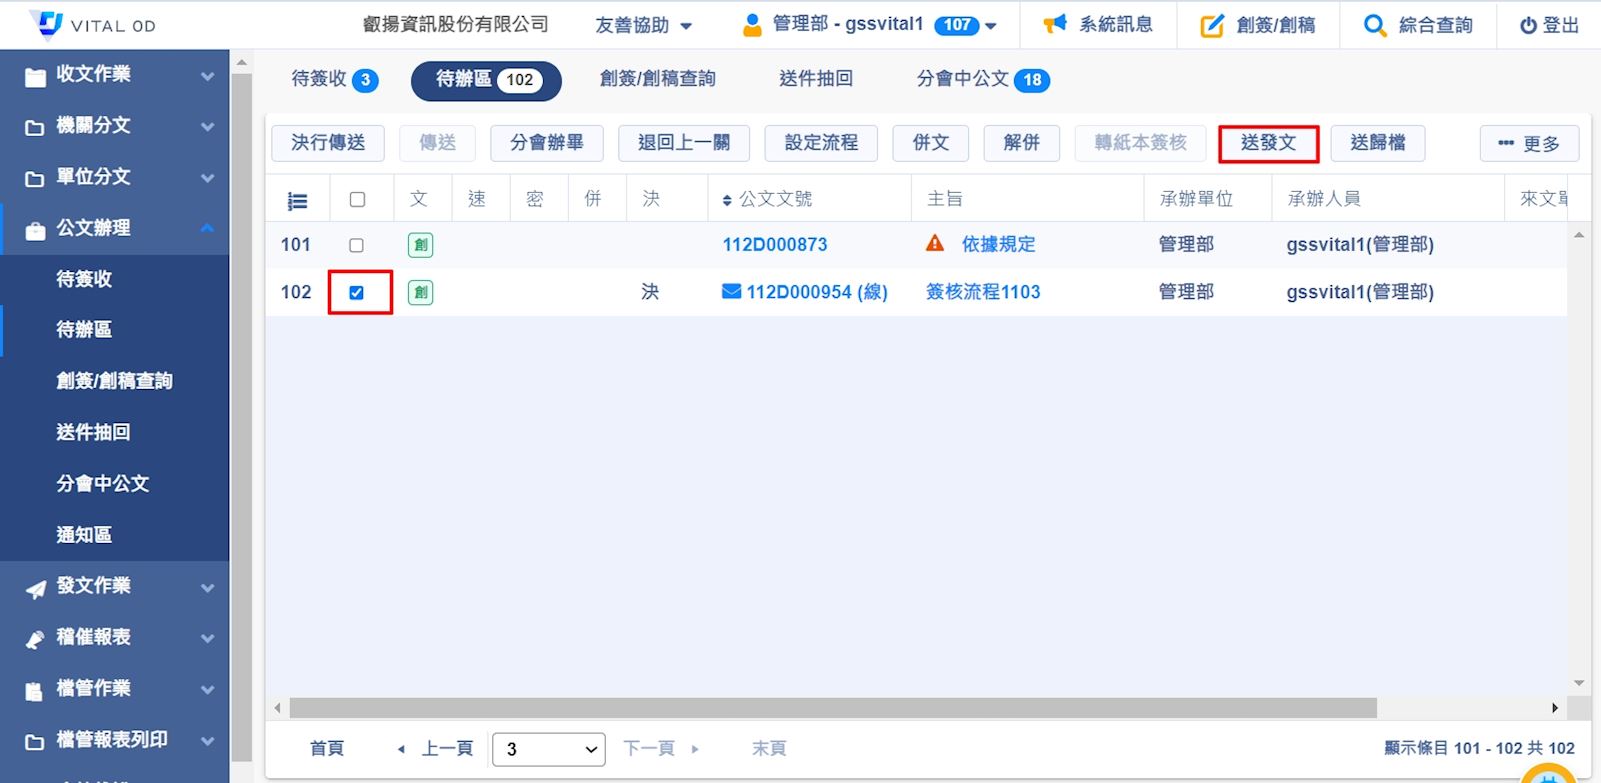Click the 送發文 button
1601x783 pixels.
pyautogui.click(x=1268, y=143)
